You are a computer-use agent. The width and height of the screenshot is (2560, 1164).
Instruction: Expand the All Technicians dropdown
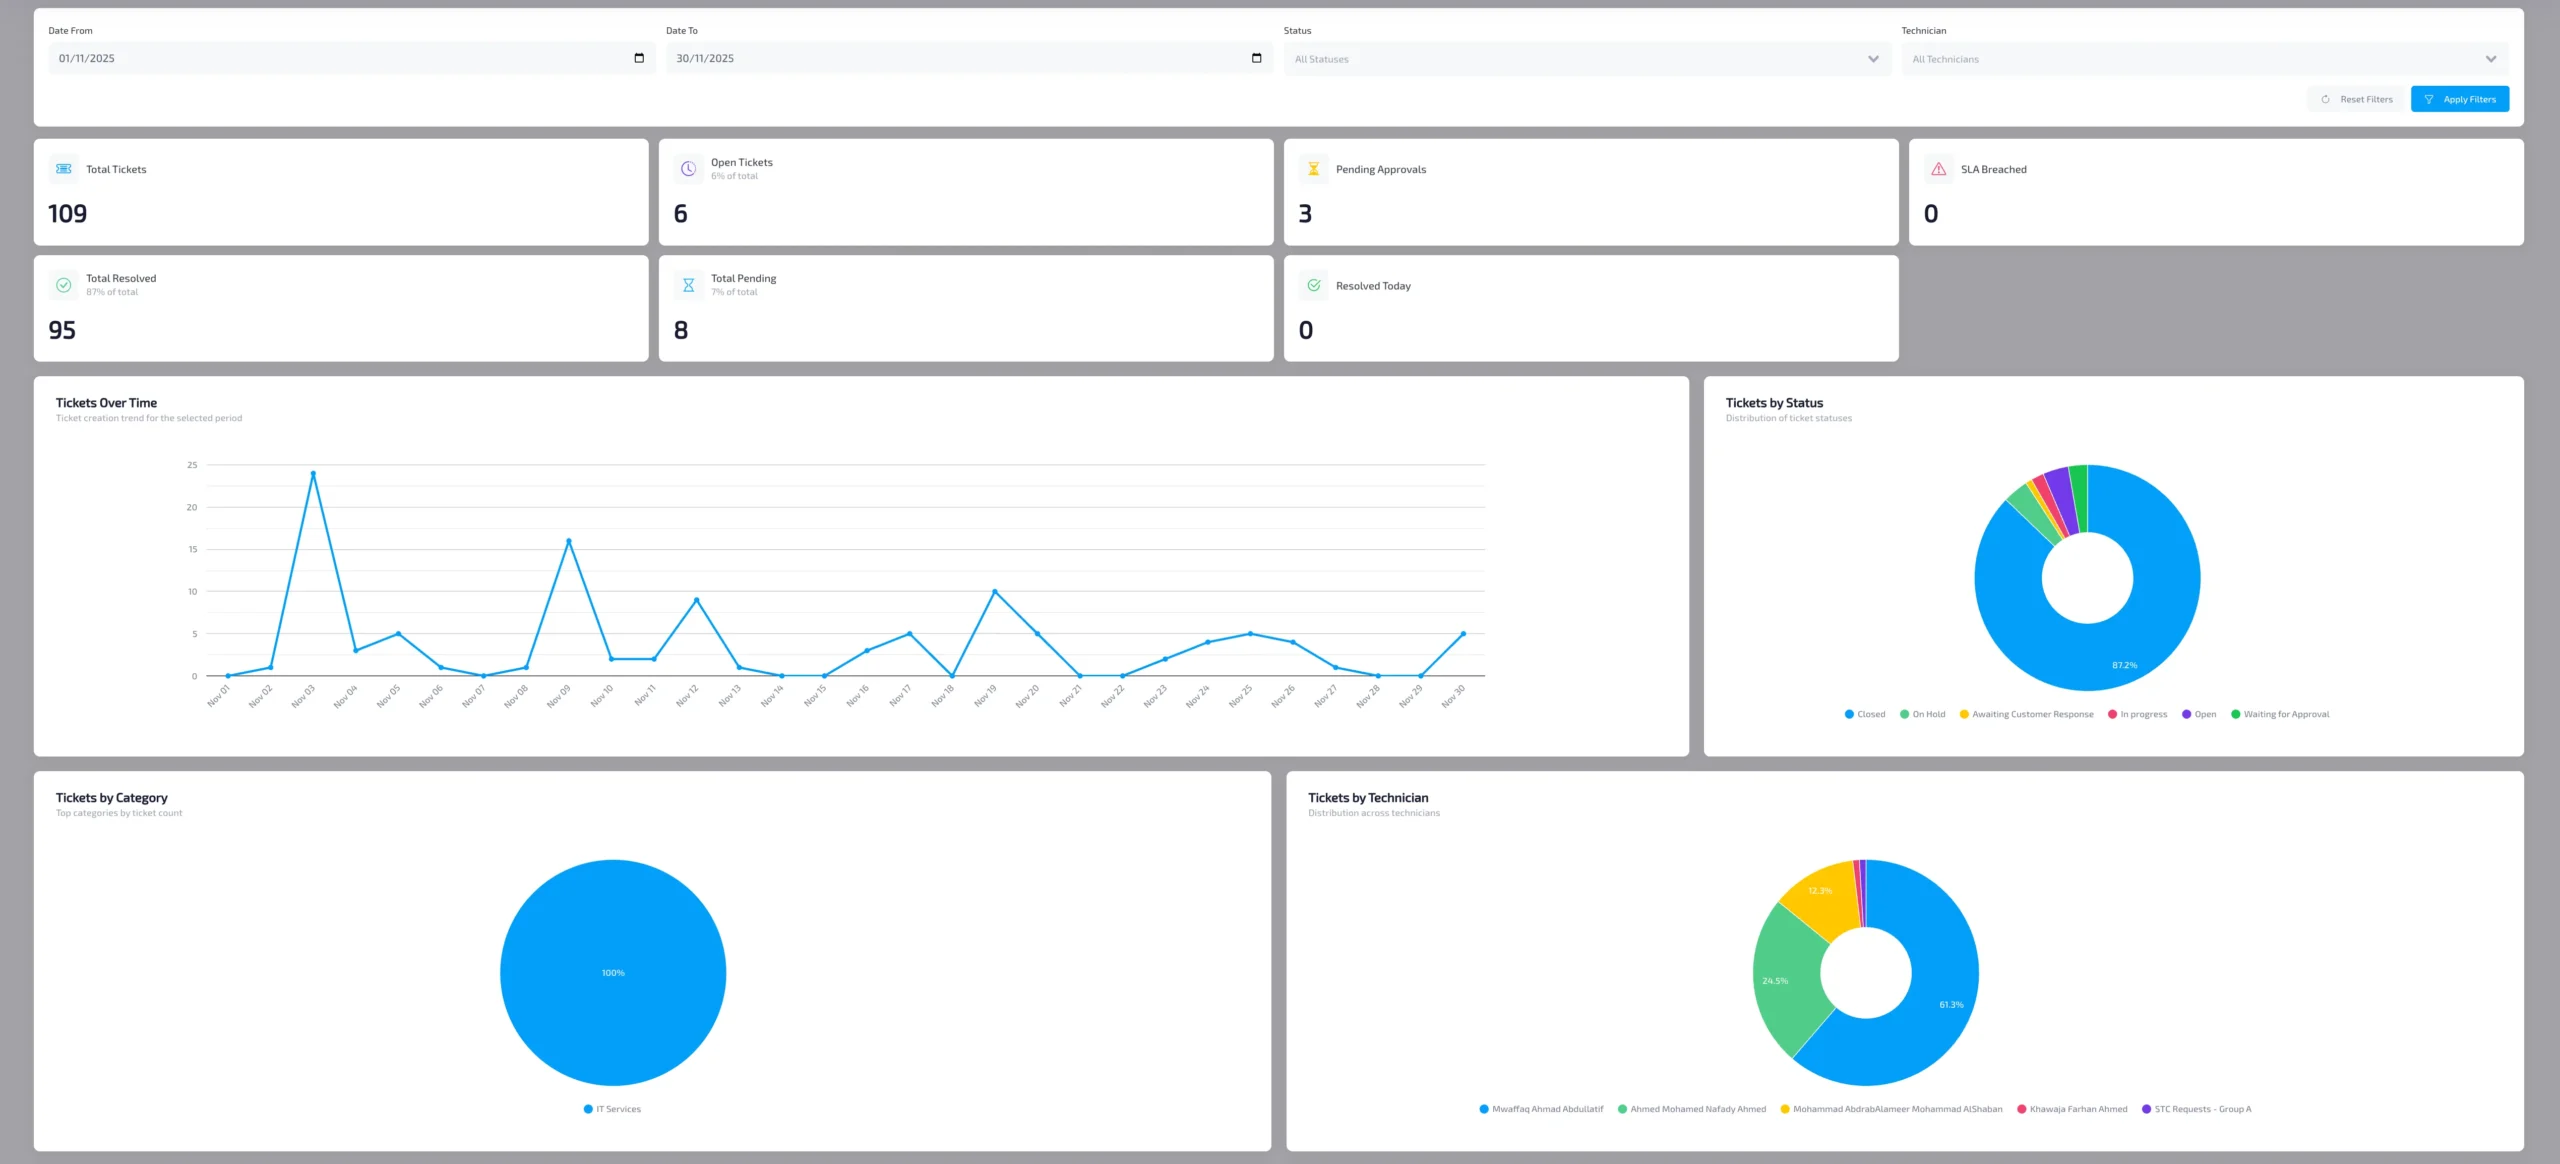point(2204,59)
